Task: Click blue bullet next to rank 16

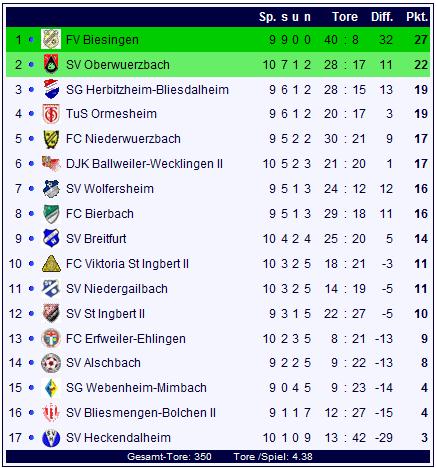Action: pyautogui.click(x=31, y=413)
